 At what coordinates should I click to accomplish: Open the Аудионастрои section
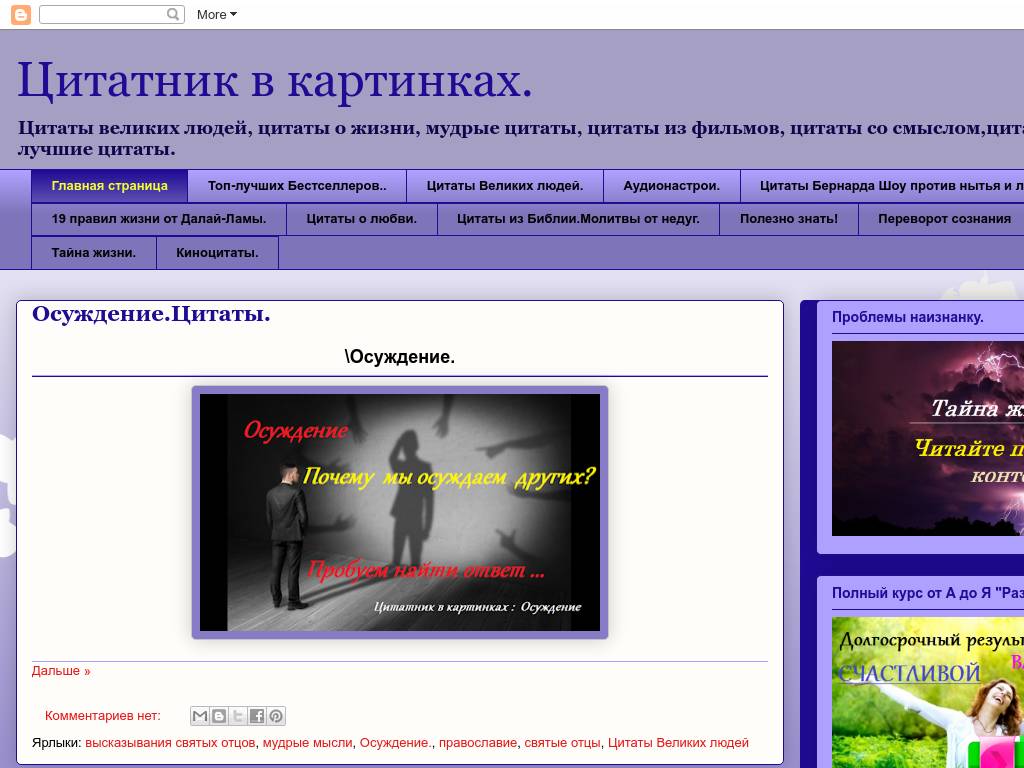[672, 185]
